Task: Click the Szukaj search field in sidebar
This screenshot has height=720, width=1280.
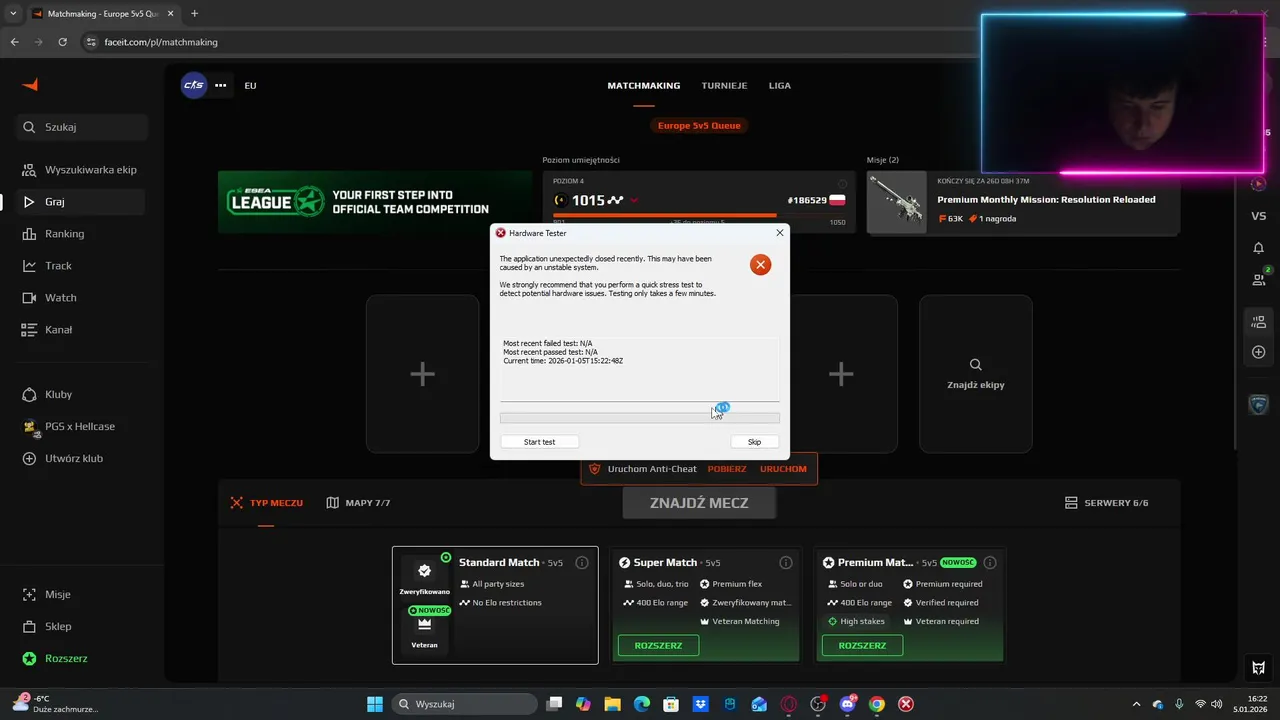Action: 82,127
